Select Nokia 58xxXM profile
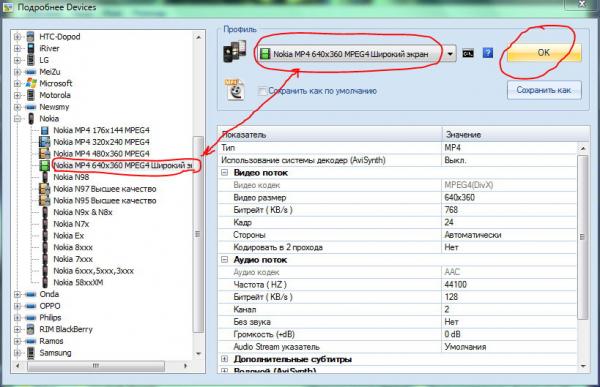The image size is (600, 387). click(78, 282)
